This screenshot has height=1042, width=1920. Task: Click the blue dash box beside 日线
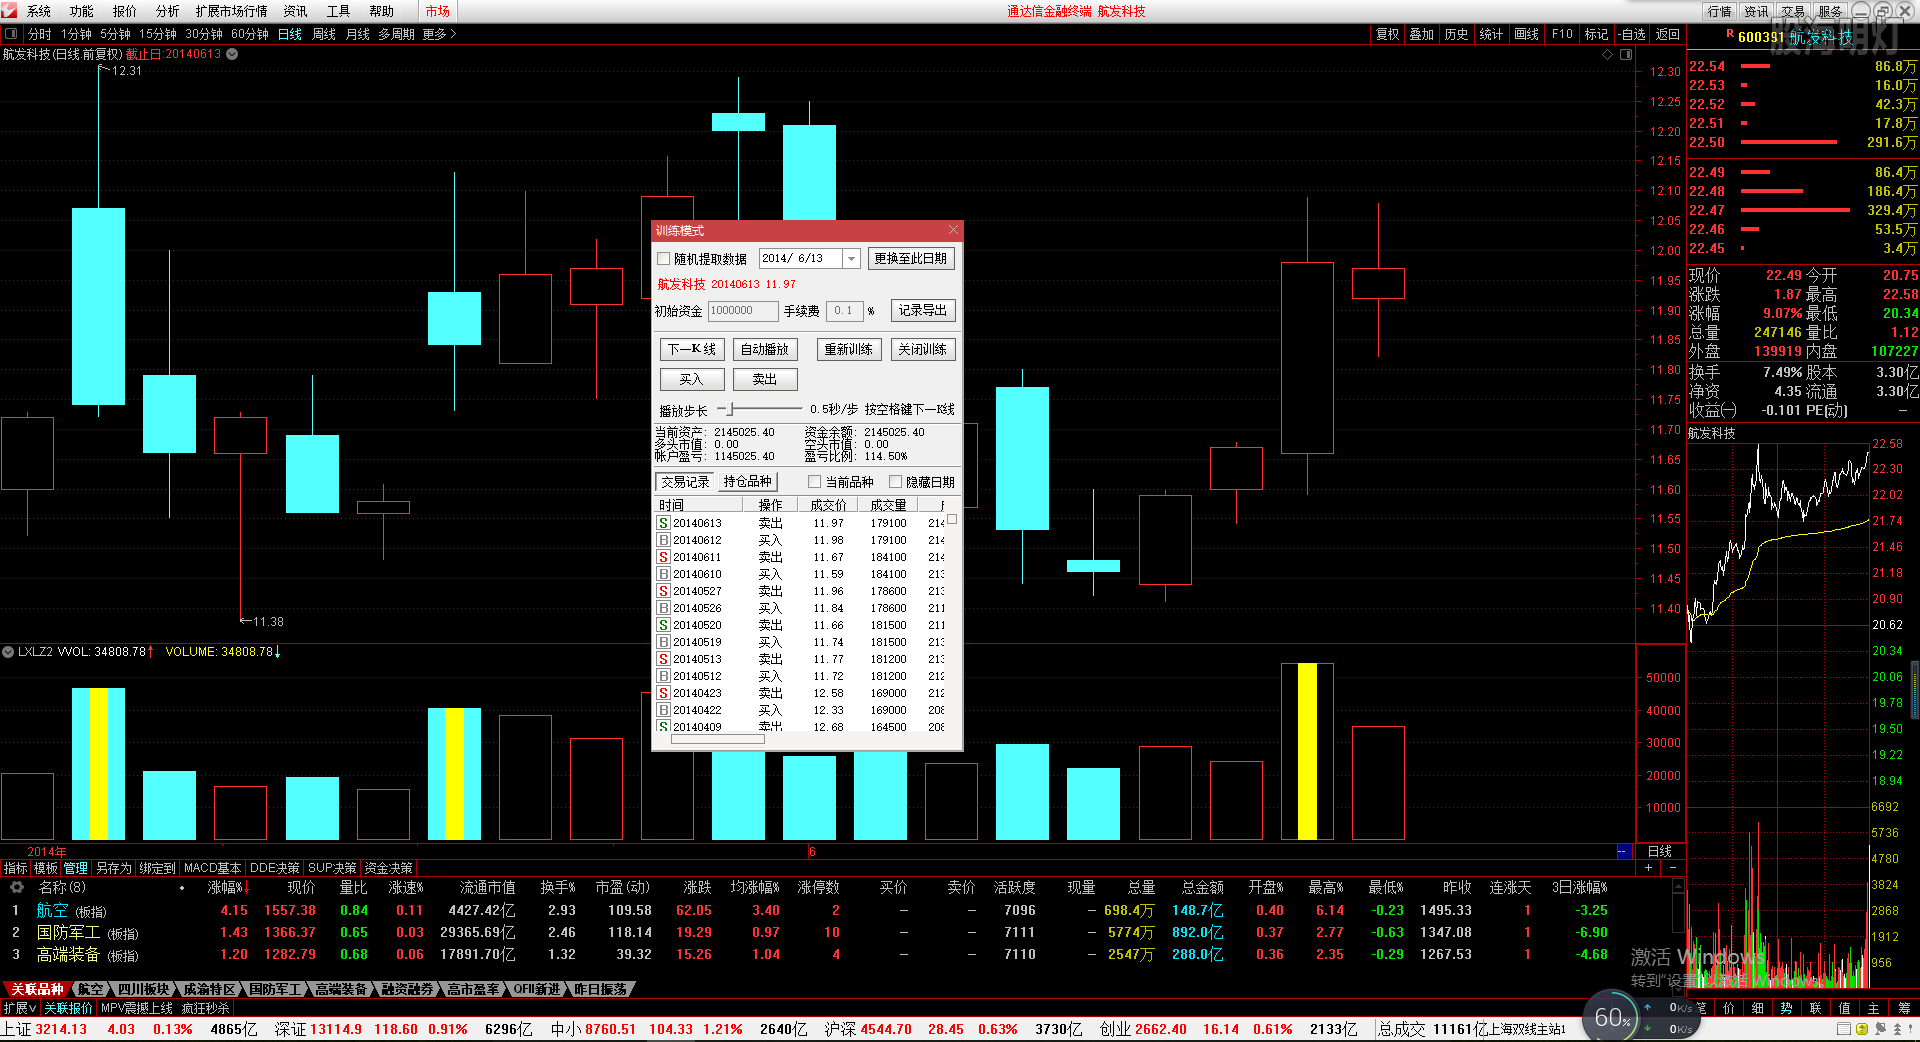coord(1624,851)
